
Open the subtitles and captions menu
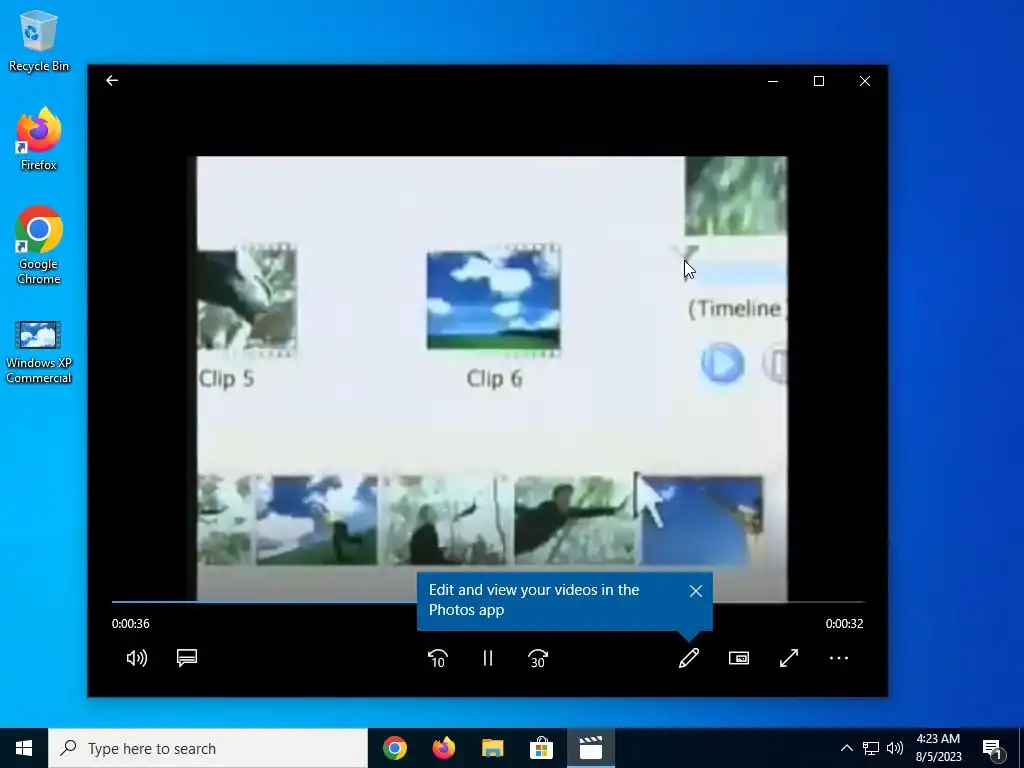point(187,658)
